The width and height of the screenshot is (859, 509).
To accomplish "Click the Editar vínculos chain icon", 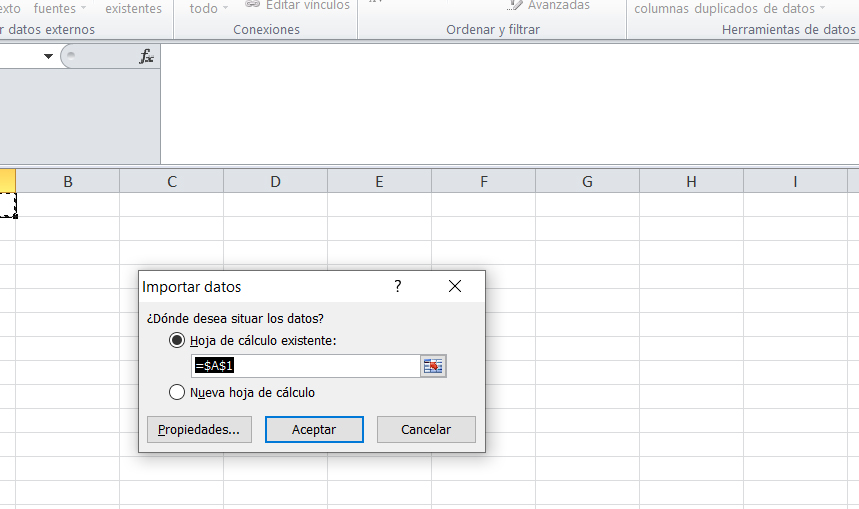I will point(252,6).
